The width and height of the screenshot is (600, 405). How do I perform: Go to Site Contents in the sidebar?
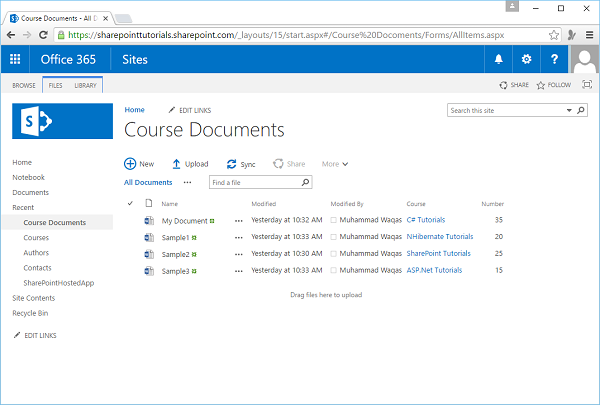pos(34,298)
